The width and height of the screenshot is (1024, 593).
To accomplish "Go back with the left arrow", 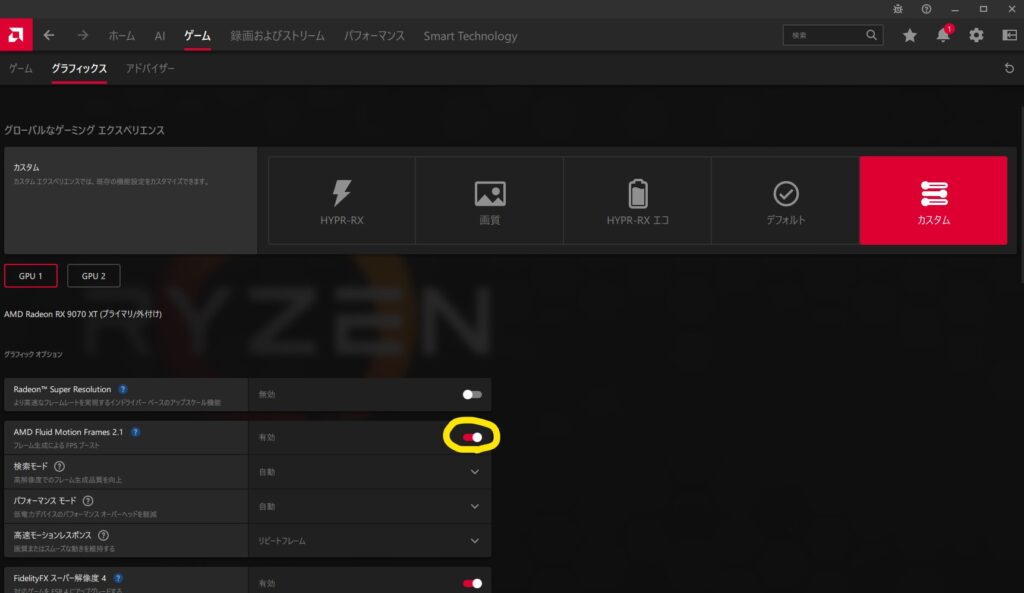I will pyautogui.click(x=49, y=35).
